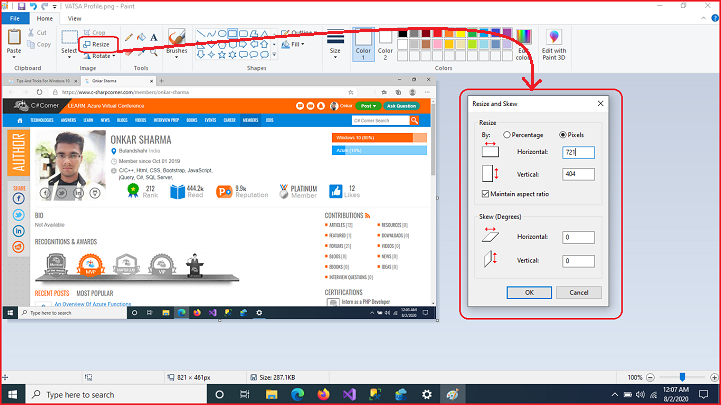Viewport: 721px width, 405px height.
Task: Select the Text tool
Action: pyautogui.click(x=154, y=37)
